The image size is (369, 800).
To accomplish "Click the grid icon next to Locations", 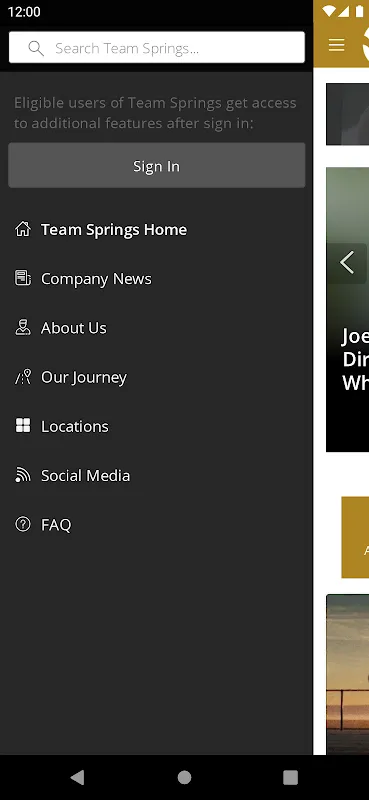I will tap(22, 426).
